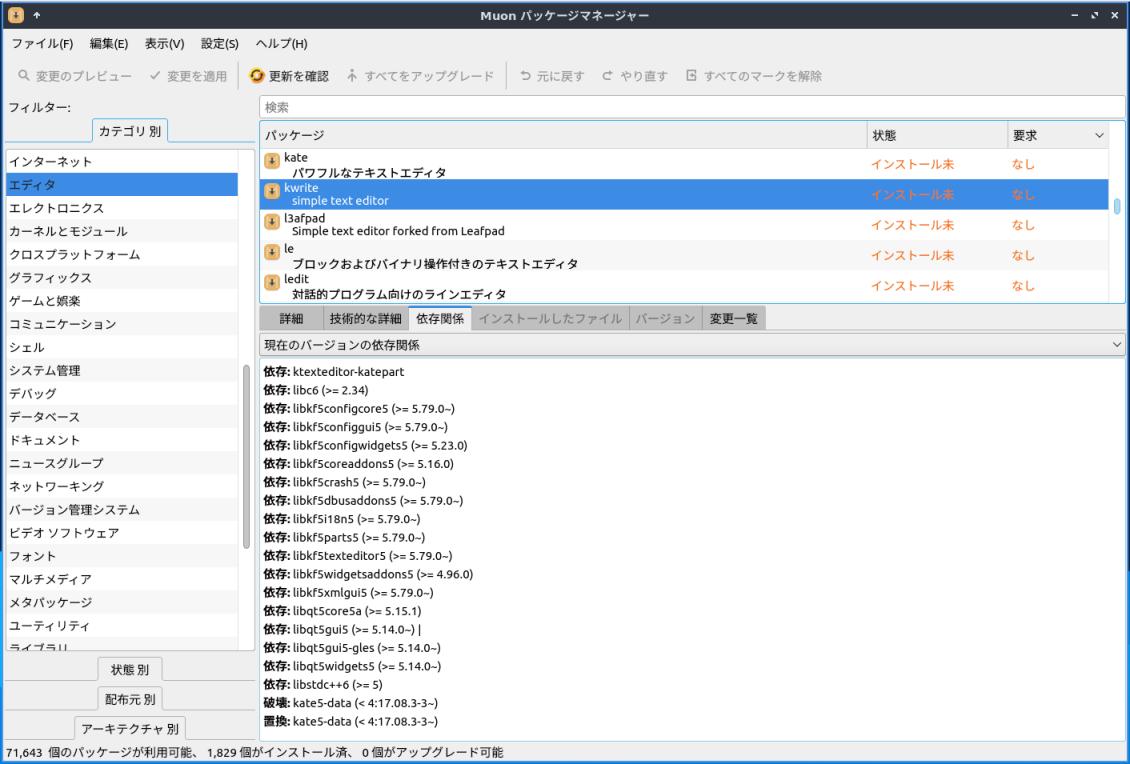Click the やり直す redo icon
This screenshot has width=1130, height=764.
[x=608, y=76]
